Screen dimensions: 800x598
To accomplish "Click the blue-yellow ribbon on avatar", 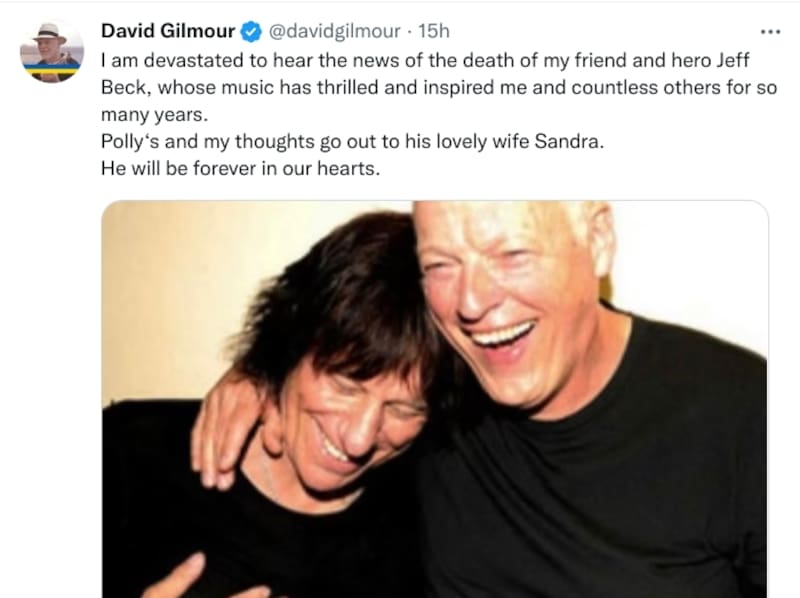I will click(x=52, y=71).
